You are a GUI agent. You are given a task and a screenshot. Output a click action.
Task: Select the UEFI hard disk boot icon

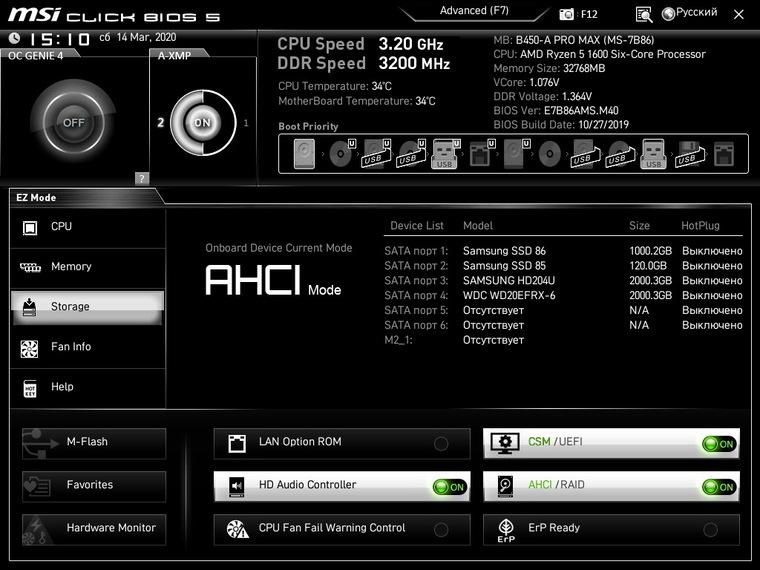pos(516,154)
